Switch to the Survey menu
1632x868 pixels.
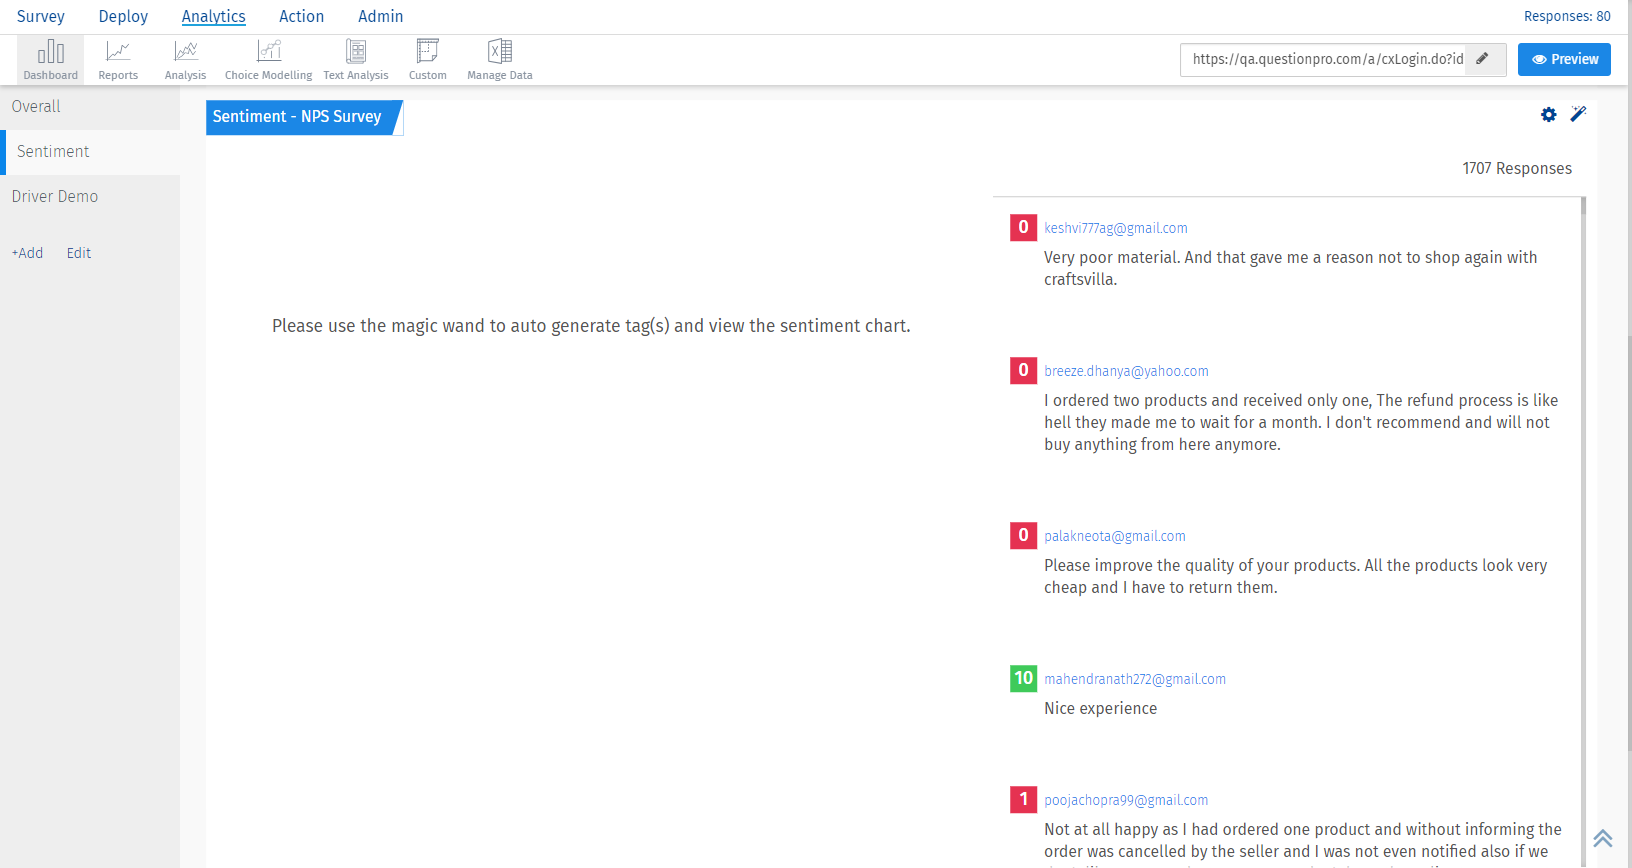[41, 17]
